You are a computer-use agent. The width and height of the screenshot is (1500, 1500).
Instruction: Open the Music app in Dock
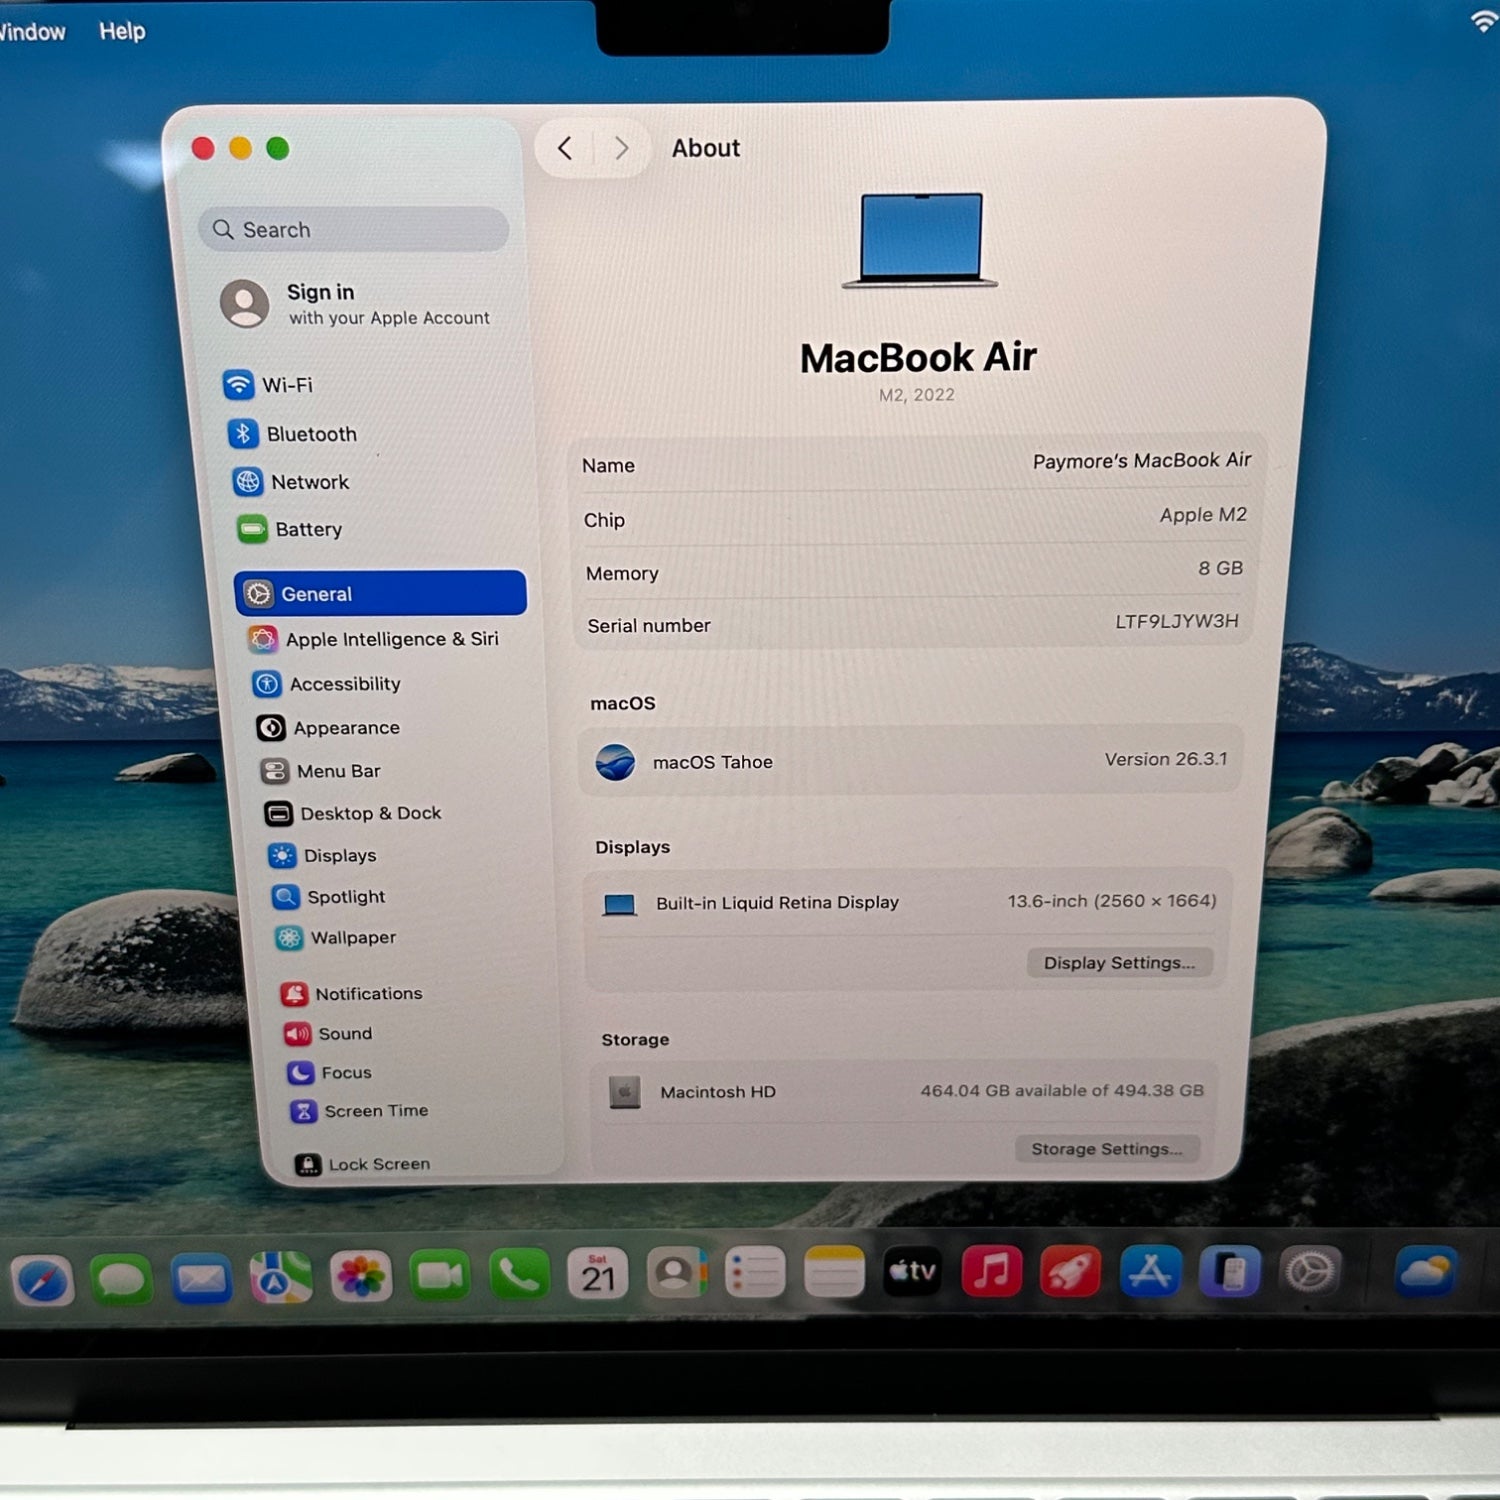[x=990, y=1273]
